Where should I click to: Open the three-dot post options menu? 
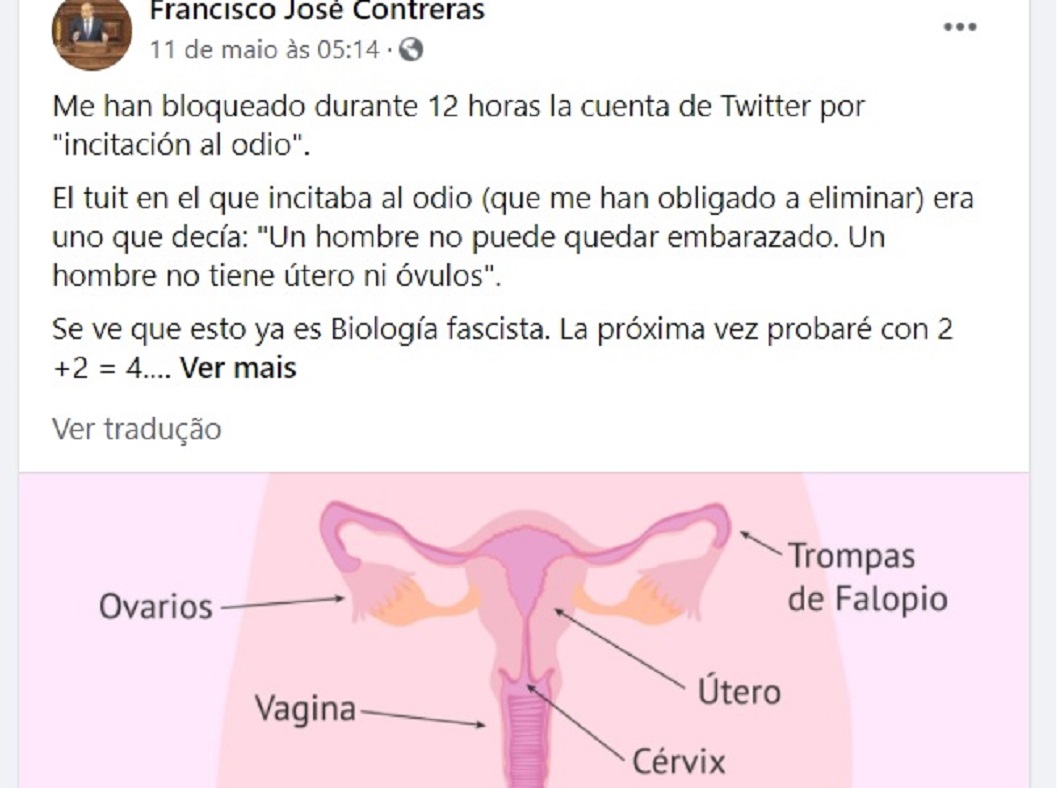point(959,27)
